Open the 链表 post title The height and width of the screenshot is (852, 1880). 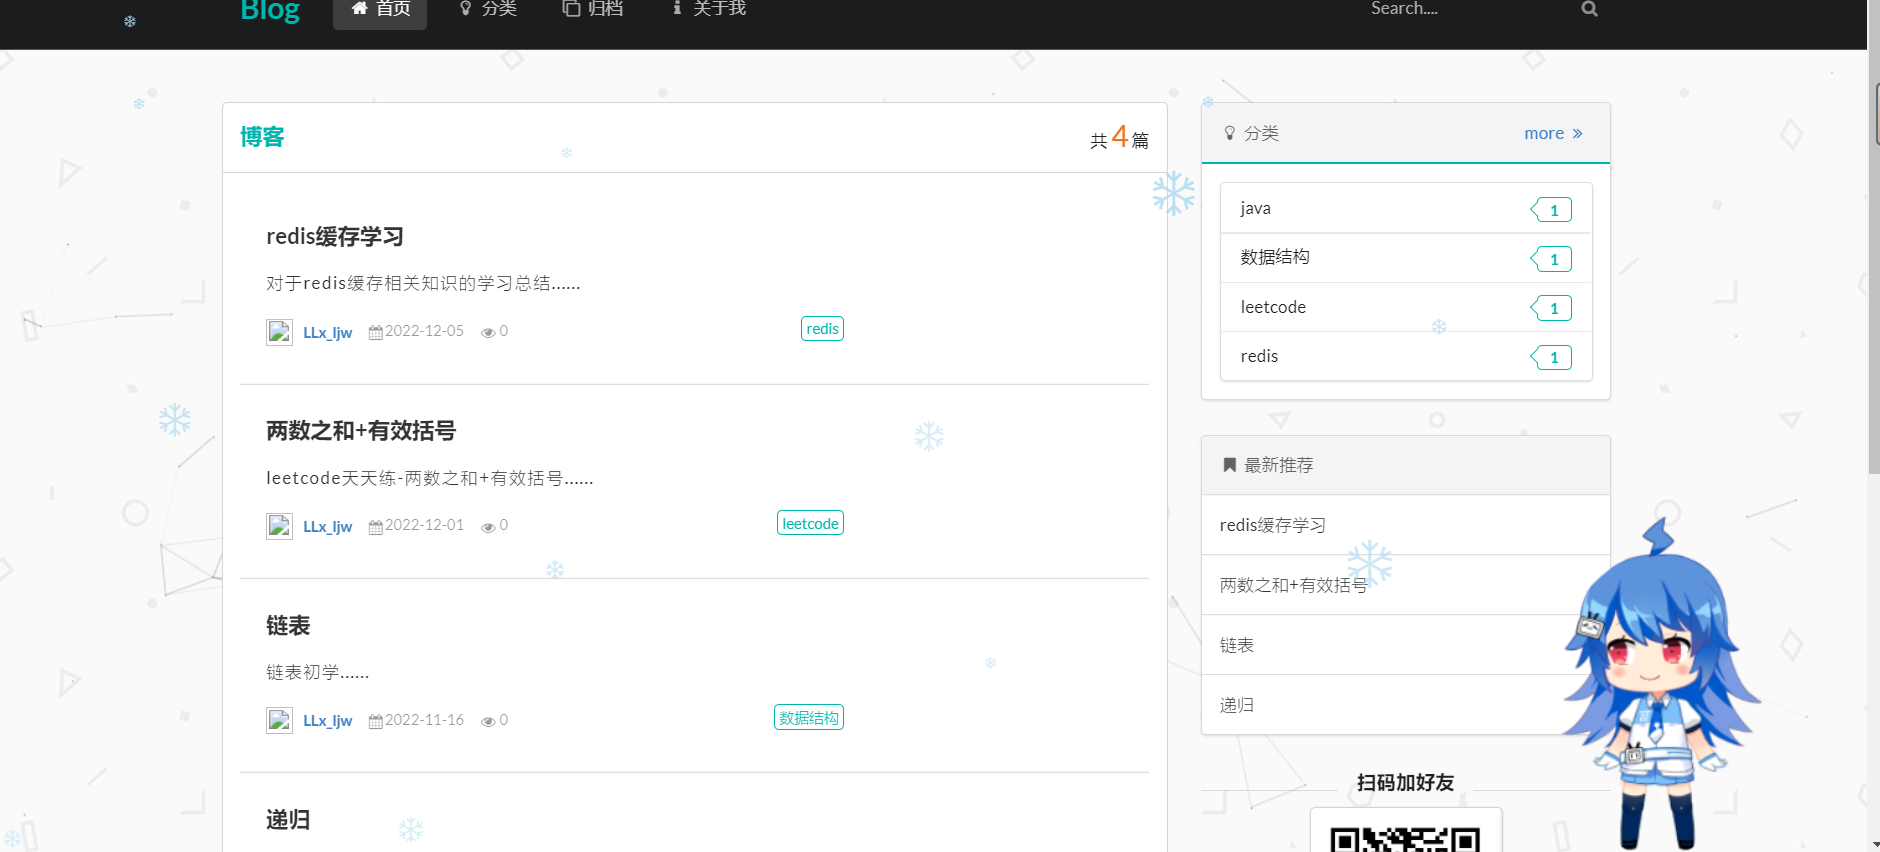(x=288, y=626)
